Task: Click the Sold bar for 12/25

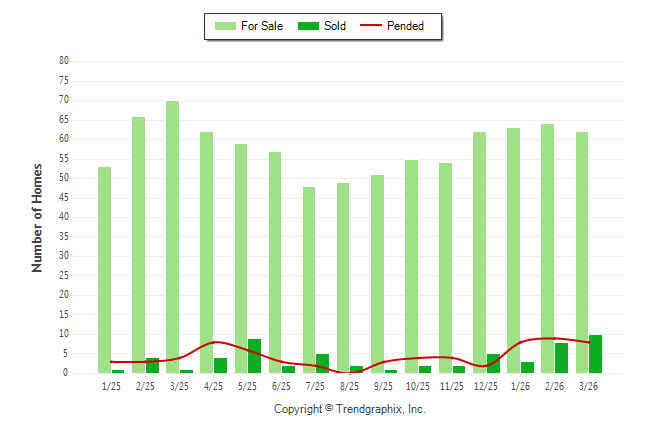Action: click(493, 363)
